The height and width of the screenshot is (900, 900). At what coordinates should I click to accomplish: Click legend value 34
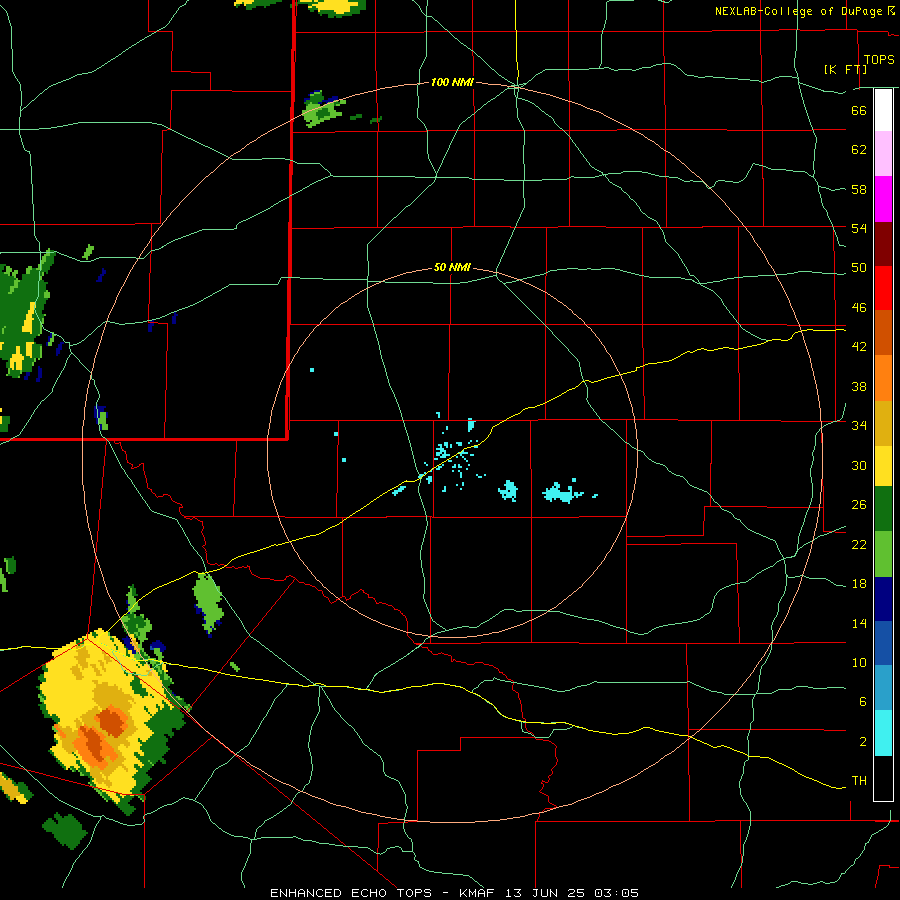click(x=859, y=426)
